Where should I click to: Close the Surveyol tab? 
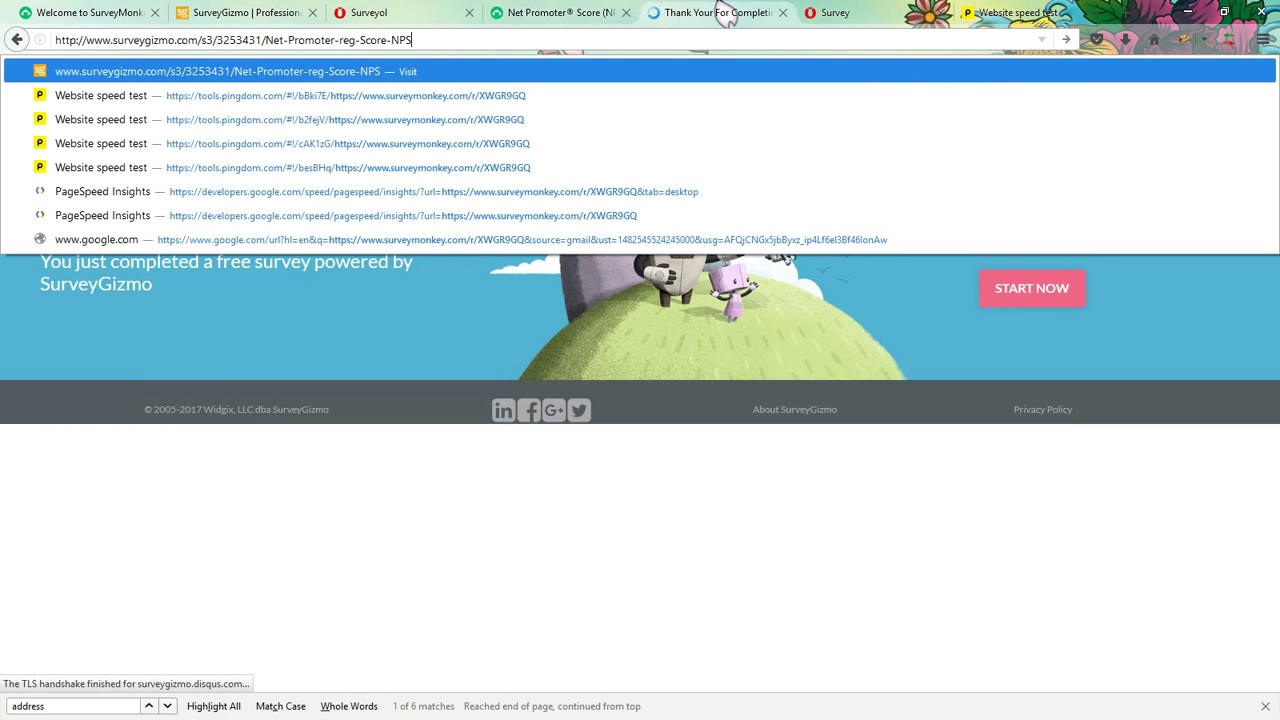tap(469, 13)
